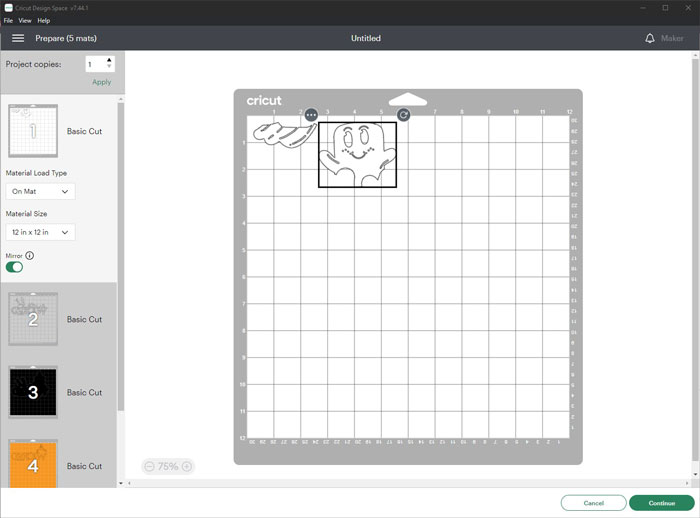This screenshot has width=700, height=518.
Task: Select the cape shape on the mat
Action: pyautogui.click(x=285, y=134)
